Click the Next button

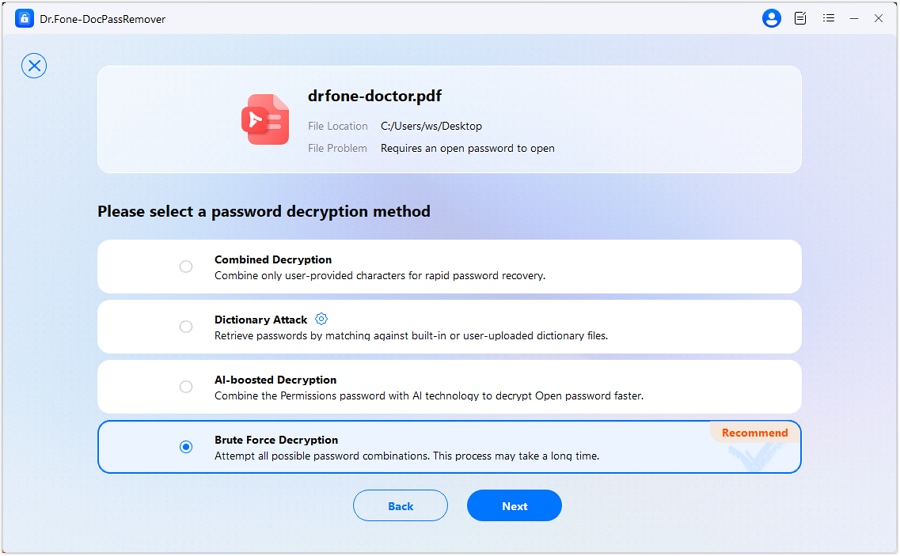[514, 506]
